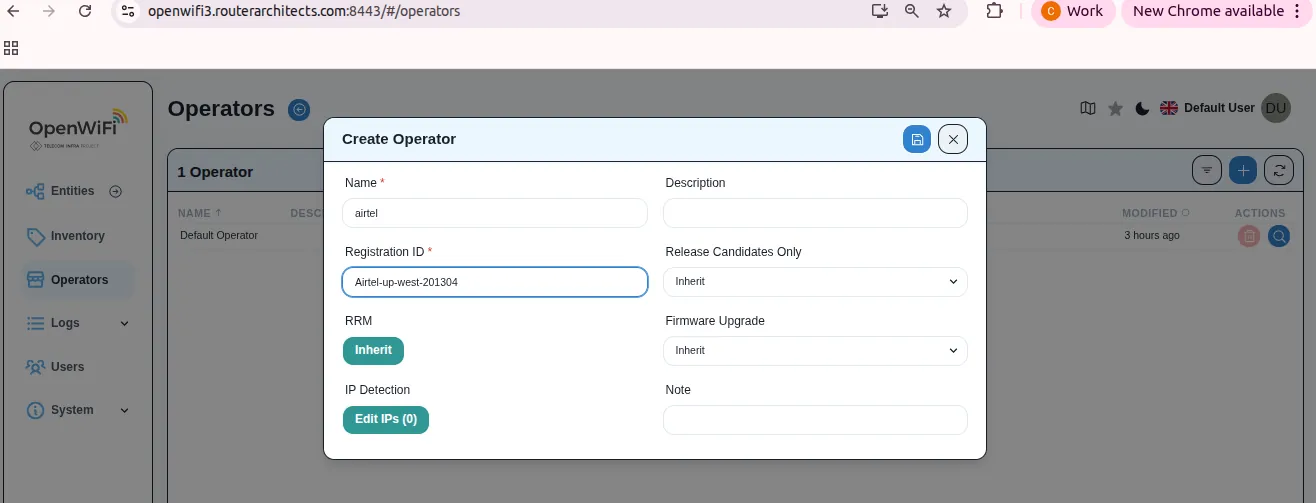Open the browser extensions puzzle icon
The width and height of the screenshot is (1316, 503).
[994, 11]
